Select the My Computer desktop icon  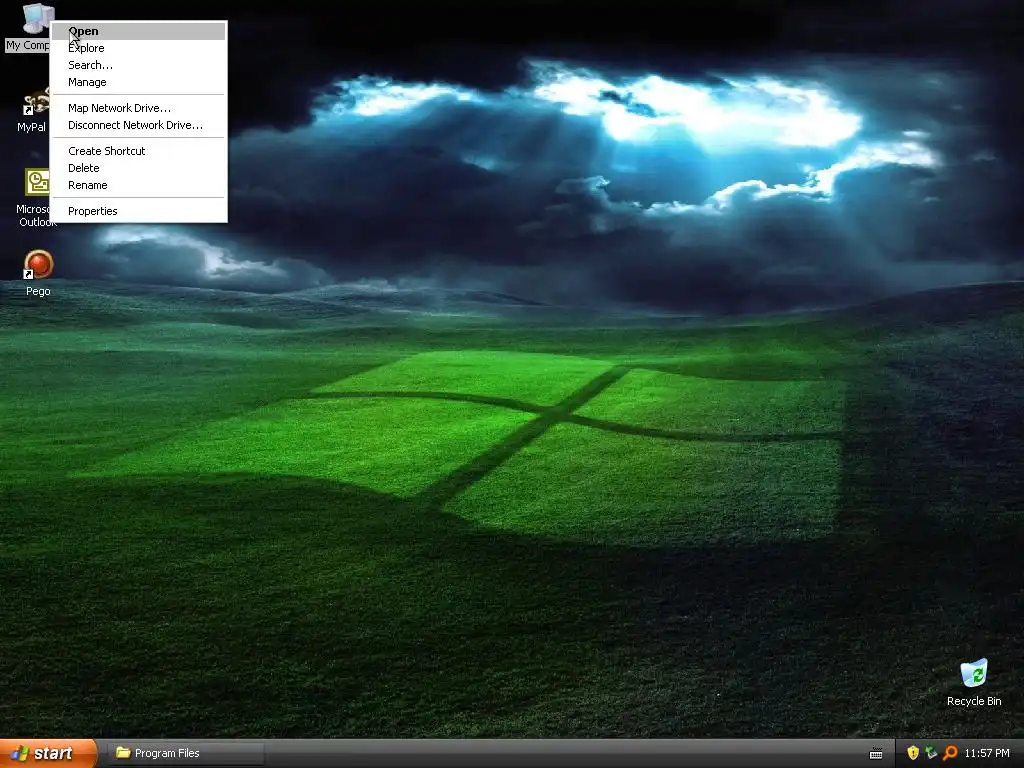[27, 26]
